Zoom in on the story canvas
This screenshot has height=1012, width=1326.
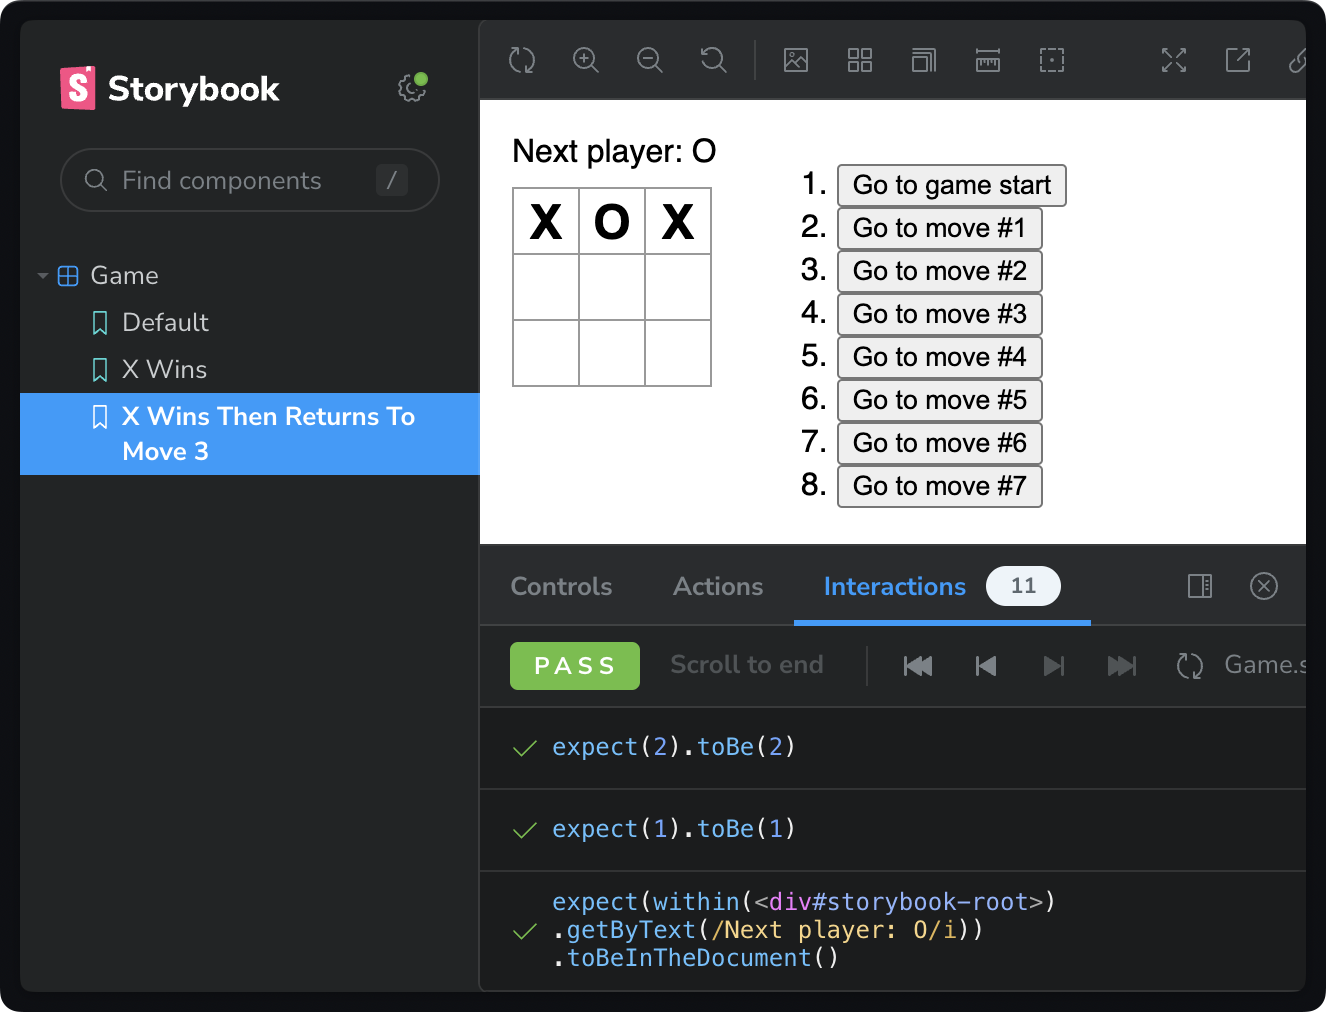pos(586,60)
